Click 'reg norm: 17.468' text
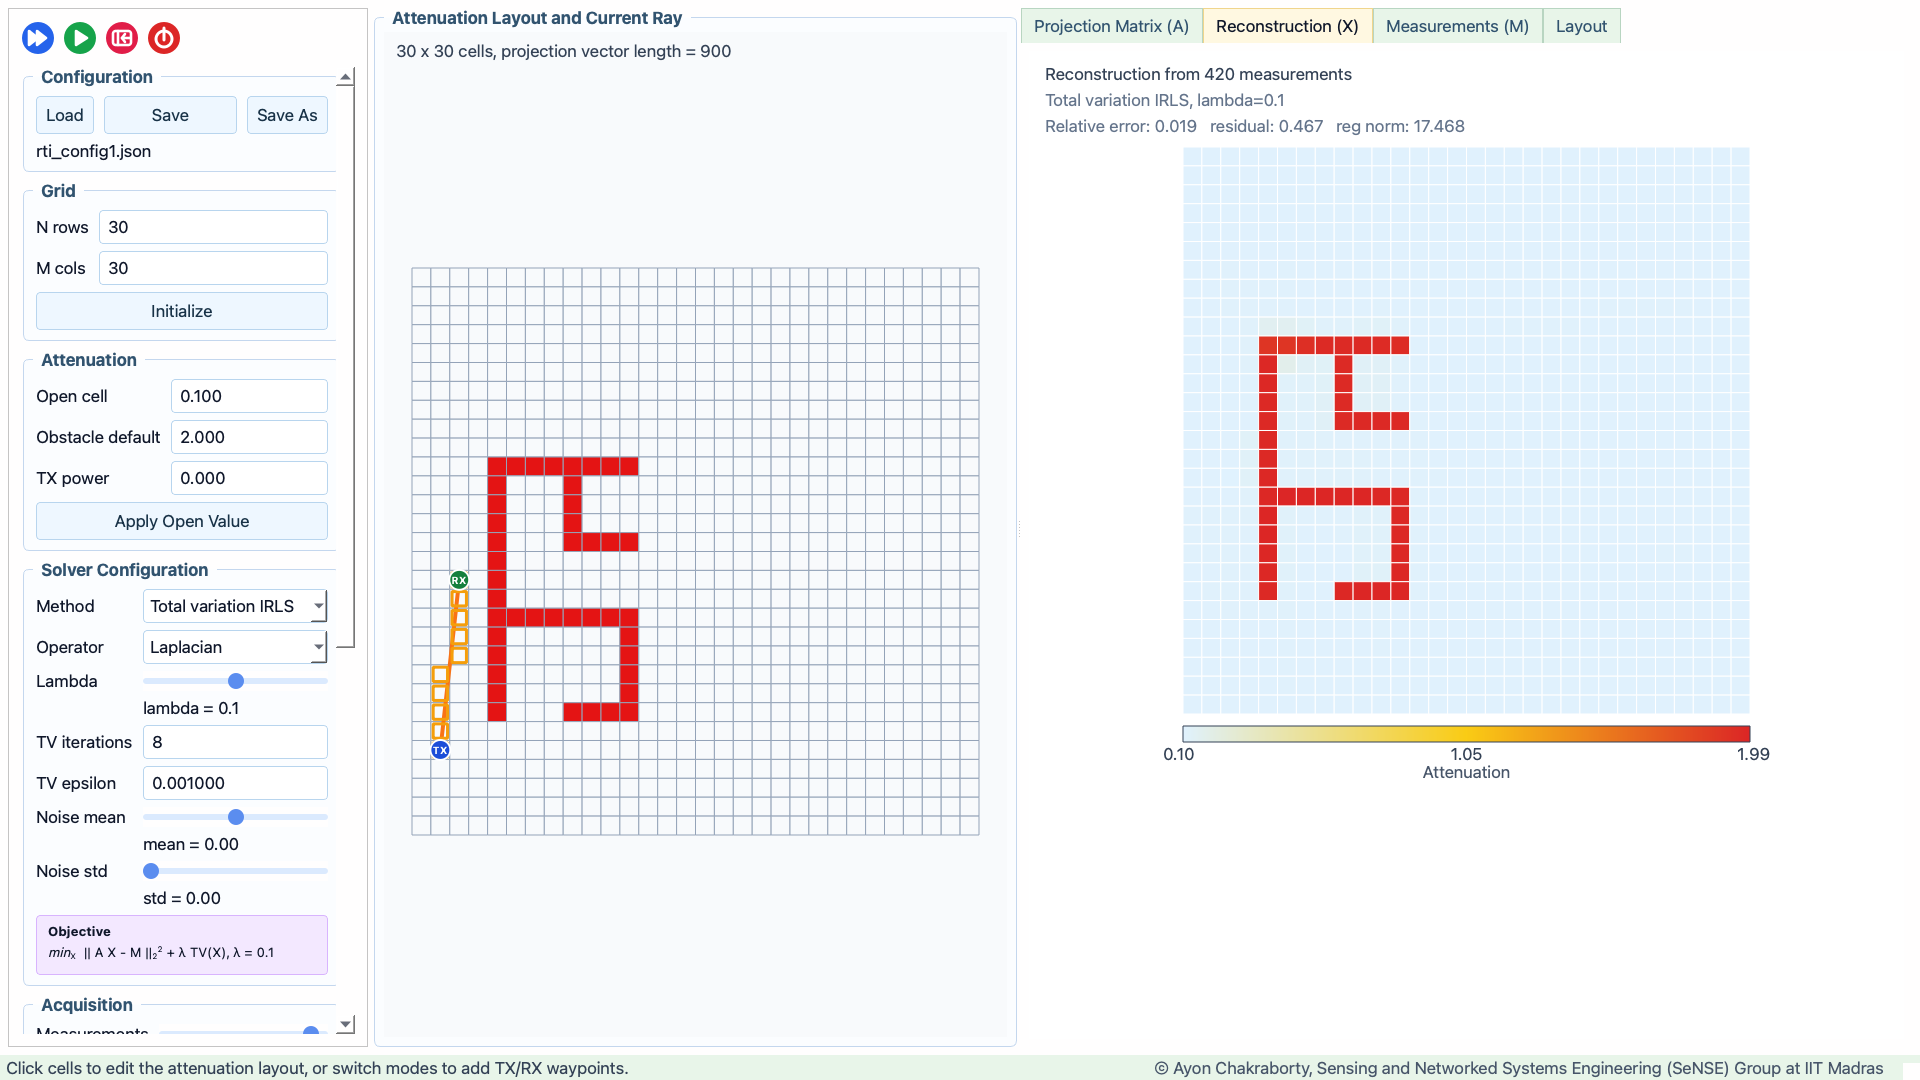 (1400, 126)
